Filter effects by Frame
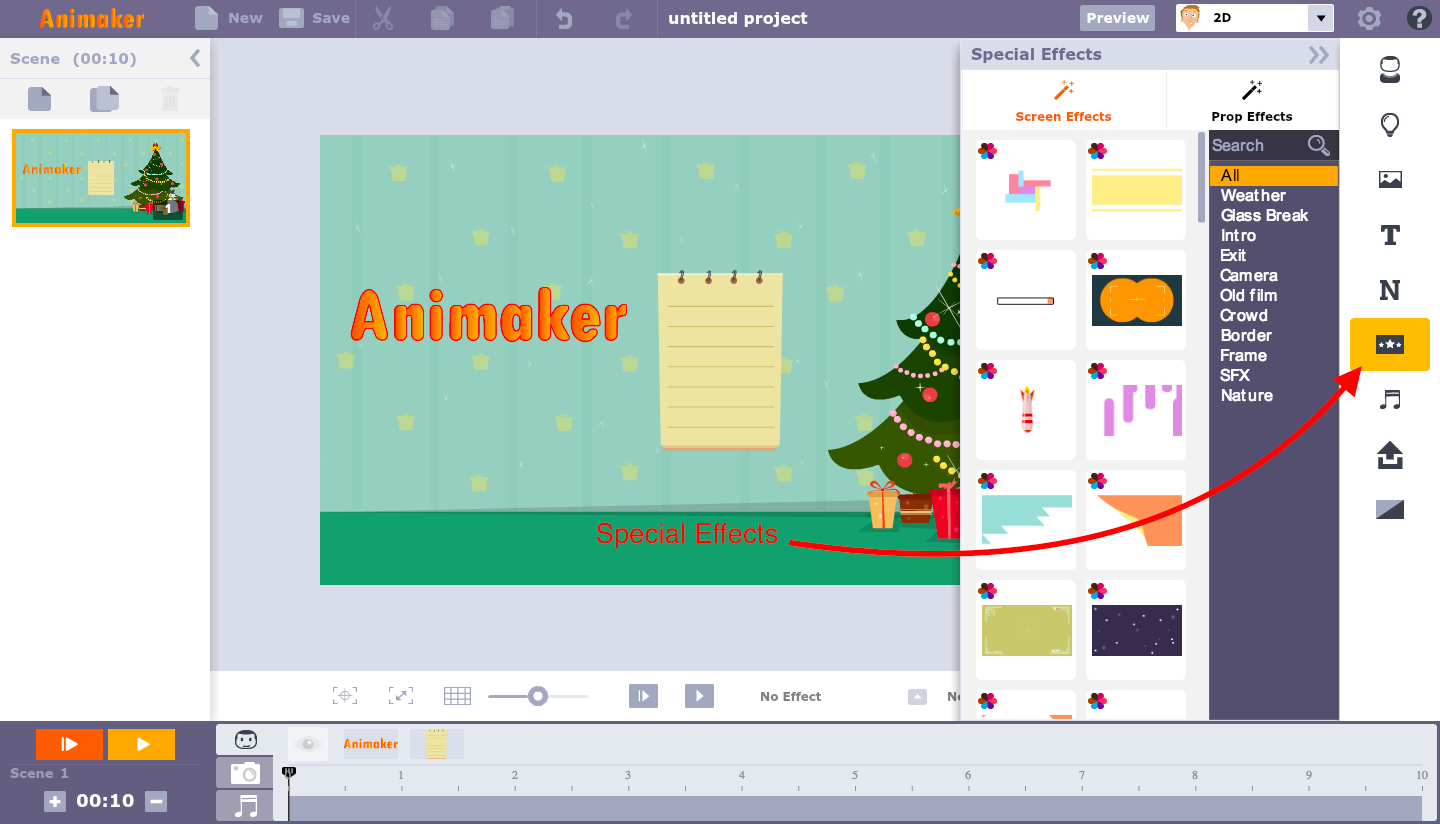 [1243, 356]
